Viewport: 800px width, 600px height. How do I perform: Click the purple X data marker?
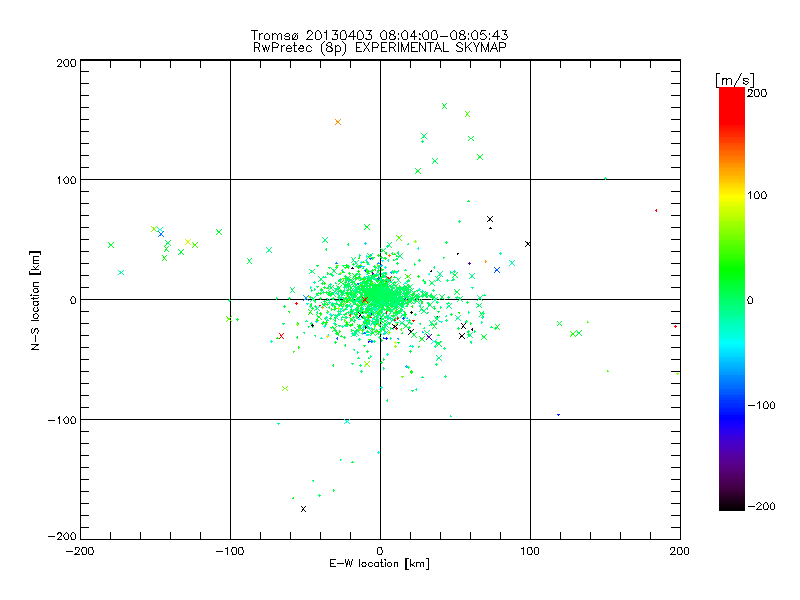pos(429,337)
